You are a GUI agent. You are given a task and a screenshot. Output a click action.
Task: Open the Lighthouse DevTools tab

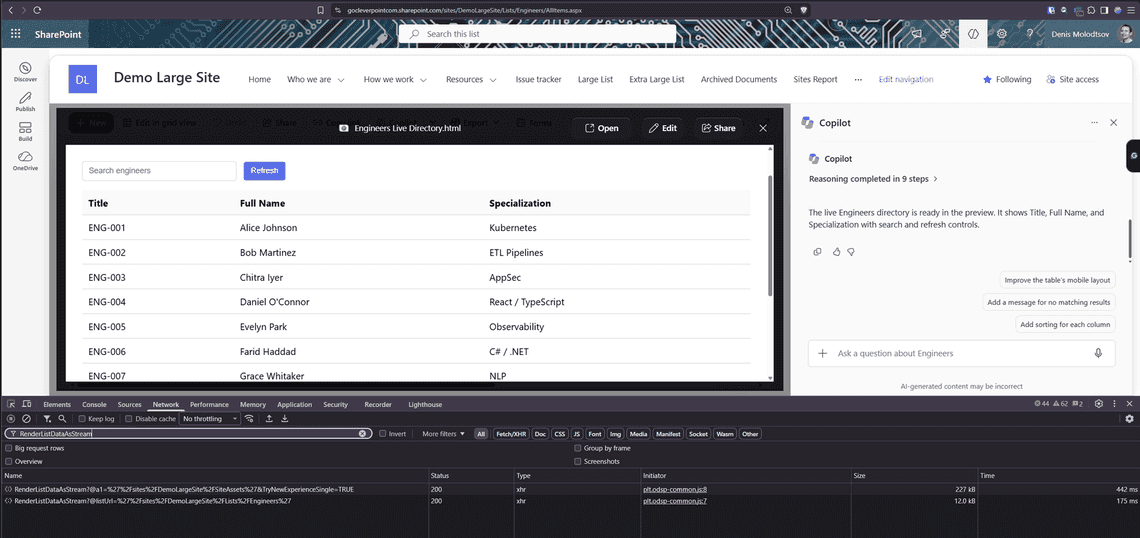tap(425, 404)
